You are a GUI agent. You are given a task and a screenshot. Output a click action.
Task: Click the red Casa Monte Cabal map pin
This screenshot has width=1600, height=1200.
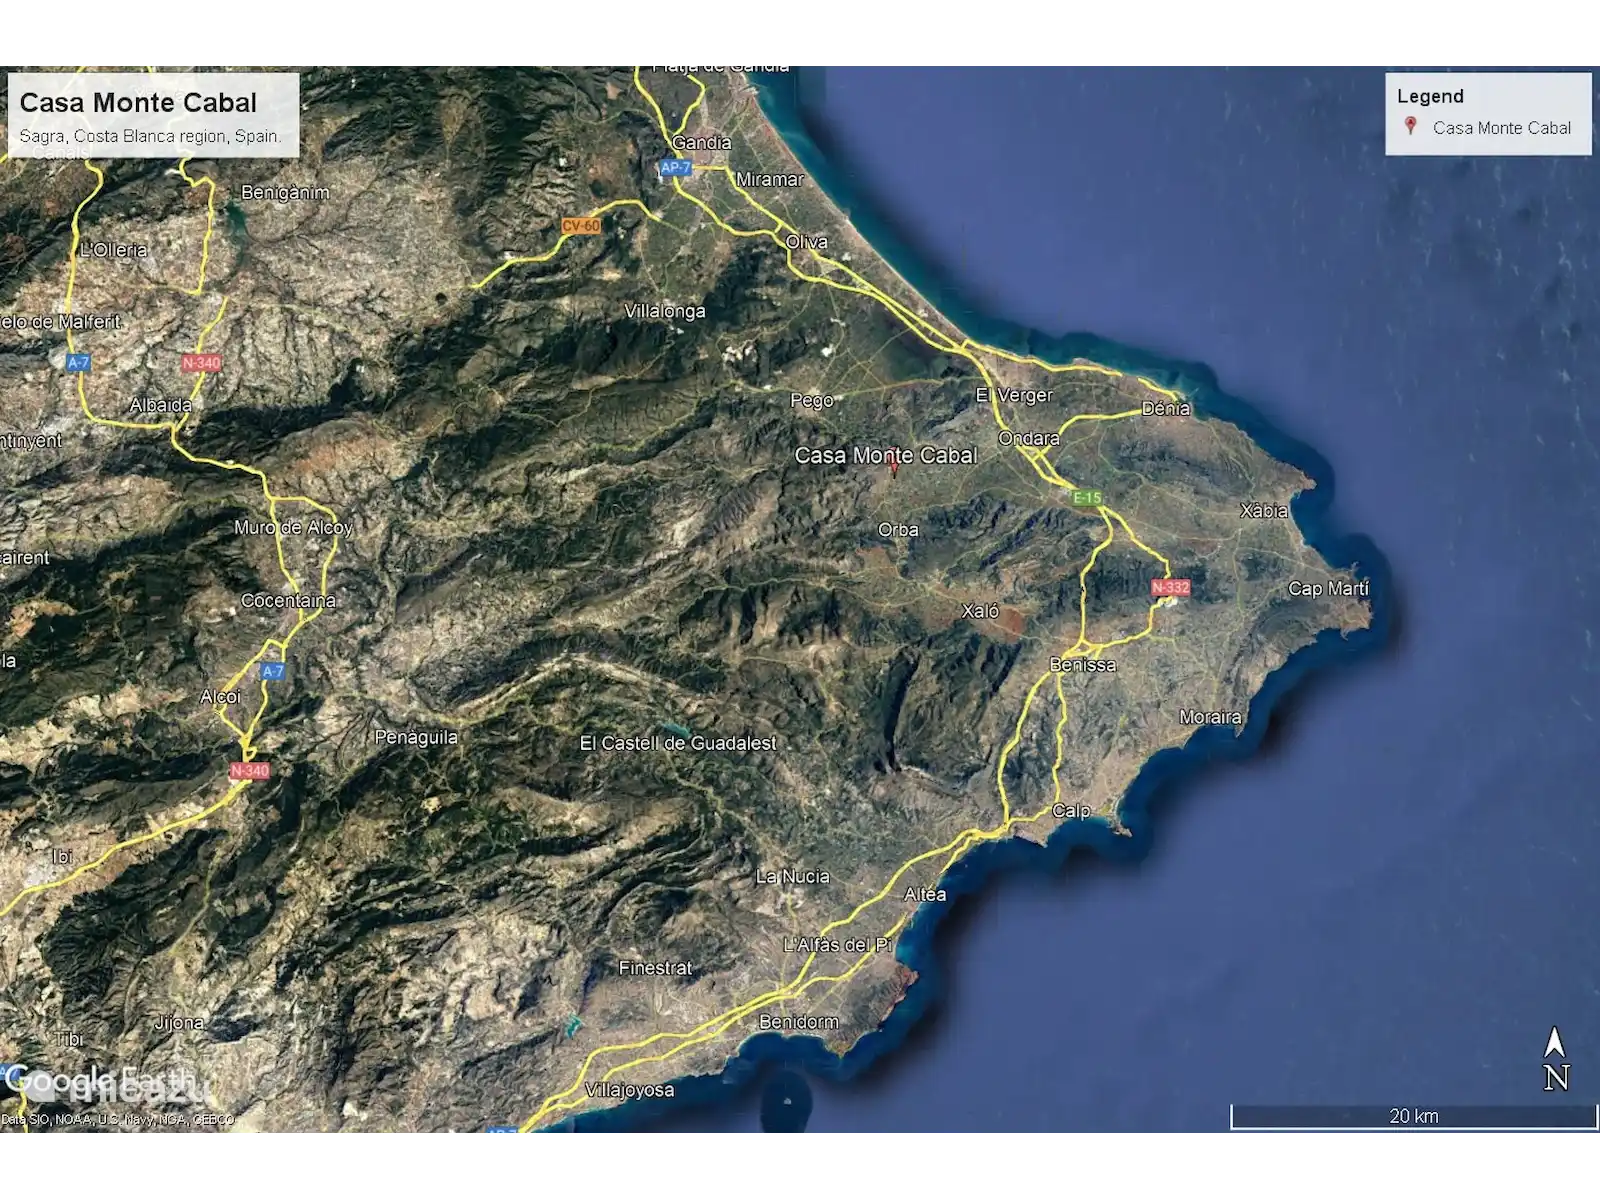pyautogui.click(x=893, y=466)
